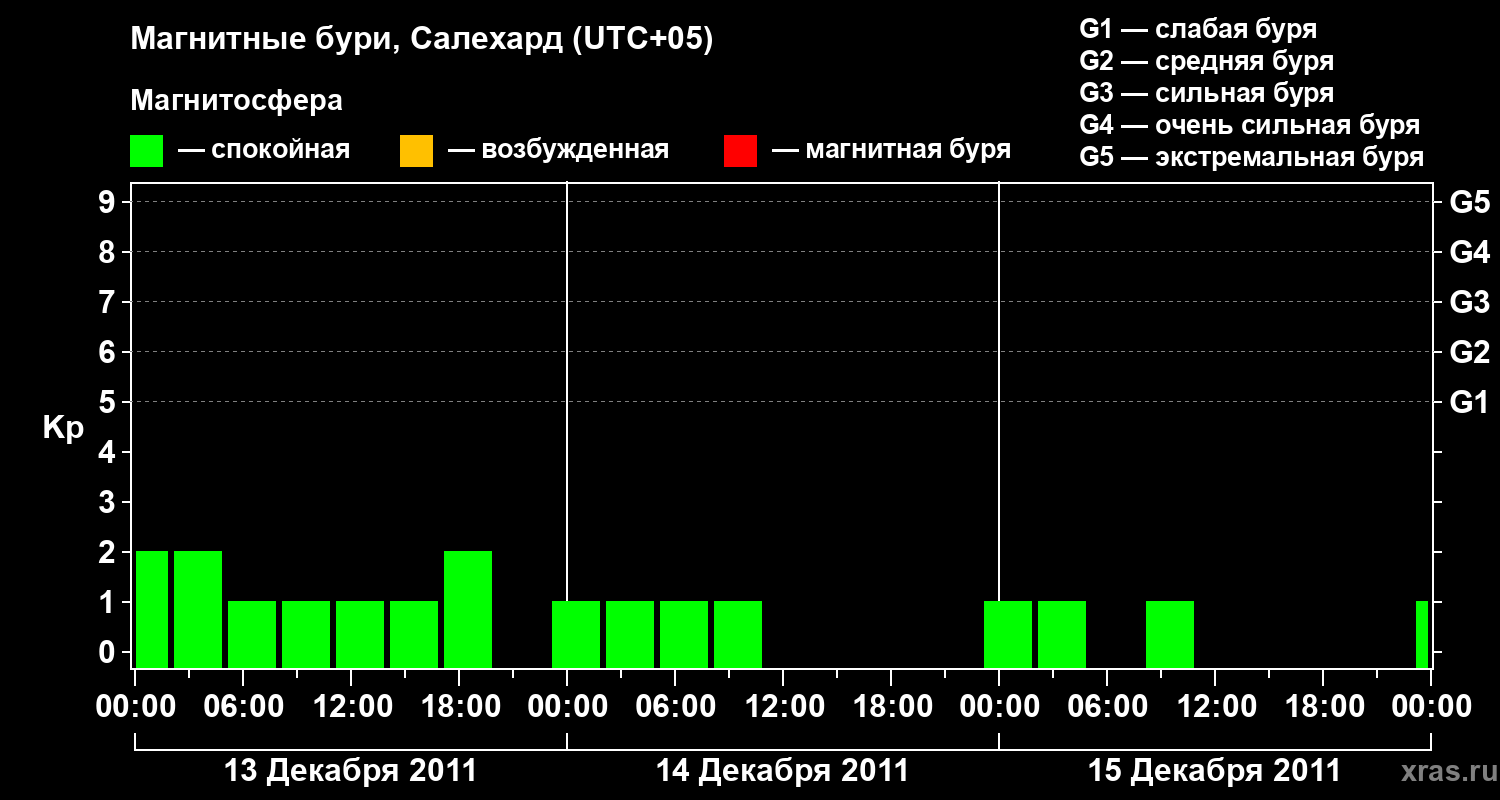Click the 'G2 — средняя буря' legend line
The height and width of the screenshot is (800, 1500).
(1207, 61)
